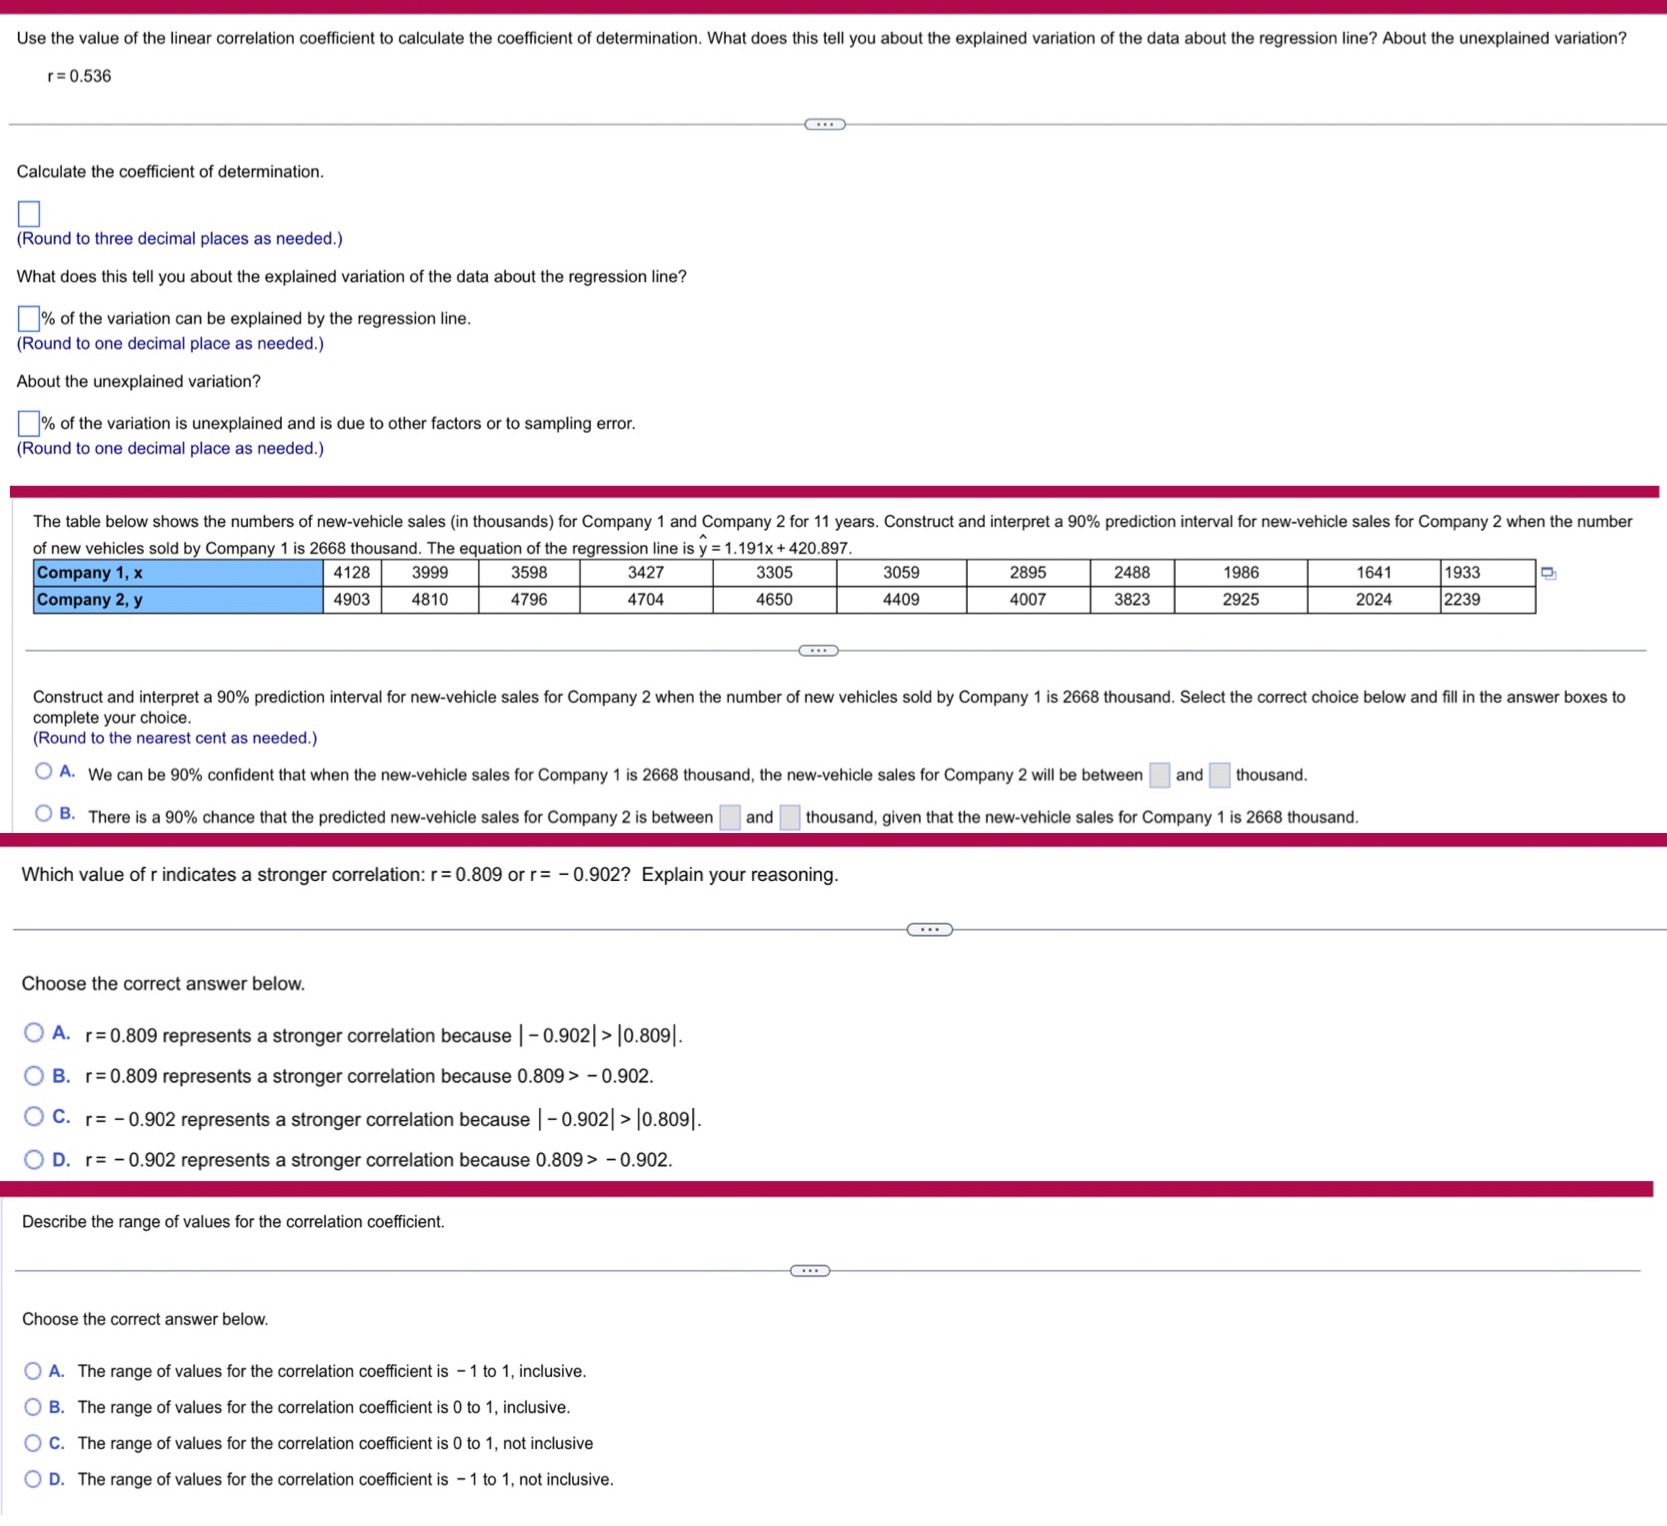Viewport: 1667px width, 1526px height.
Task: Click table cell 4796
Action: click(529, 600)
